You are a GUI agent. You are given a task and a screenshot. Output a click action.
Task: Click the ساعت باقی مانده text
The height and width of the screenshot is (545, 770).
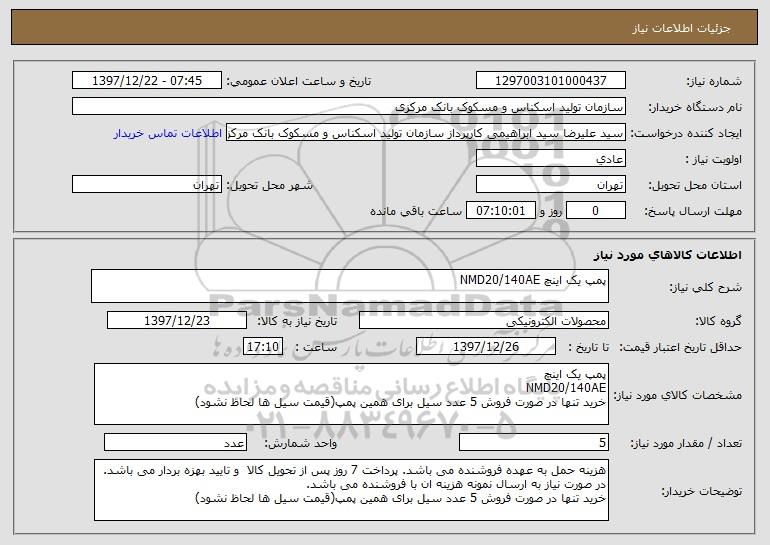point(415,212)
